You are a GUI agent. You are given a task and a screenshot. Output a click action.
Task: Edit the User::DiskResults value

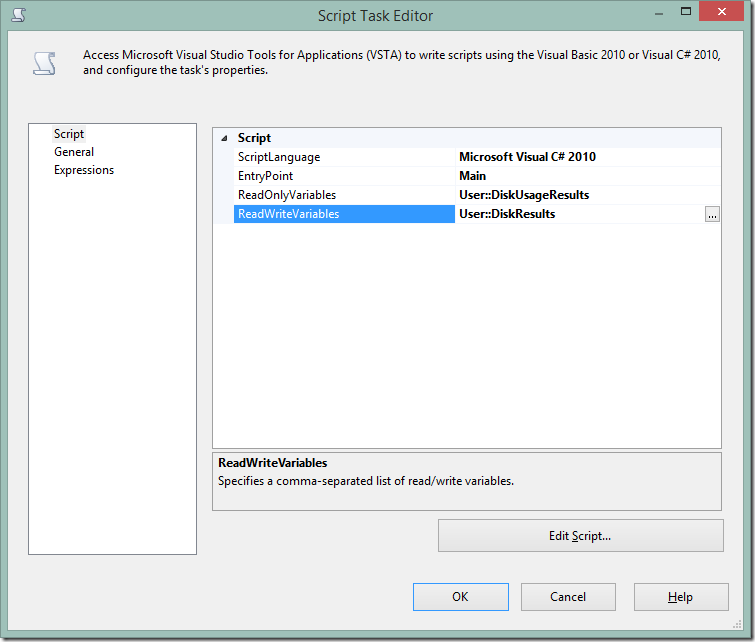tap(507, 214)
